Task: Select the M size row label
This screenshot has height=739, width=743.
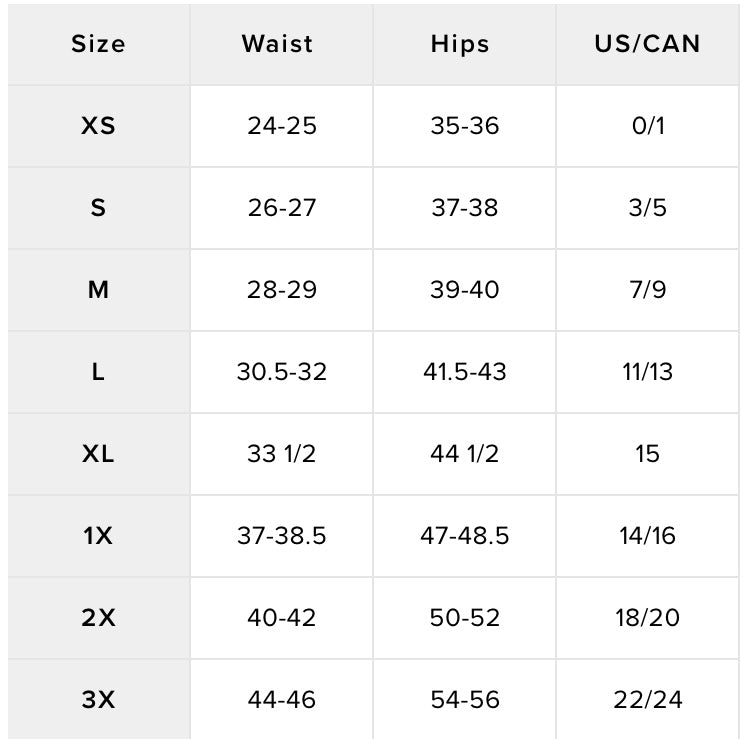Action: coord(98,290)
